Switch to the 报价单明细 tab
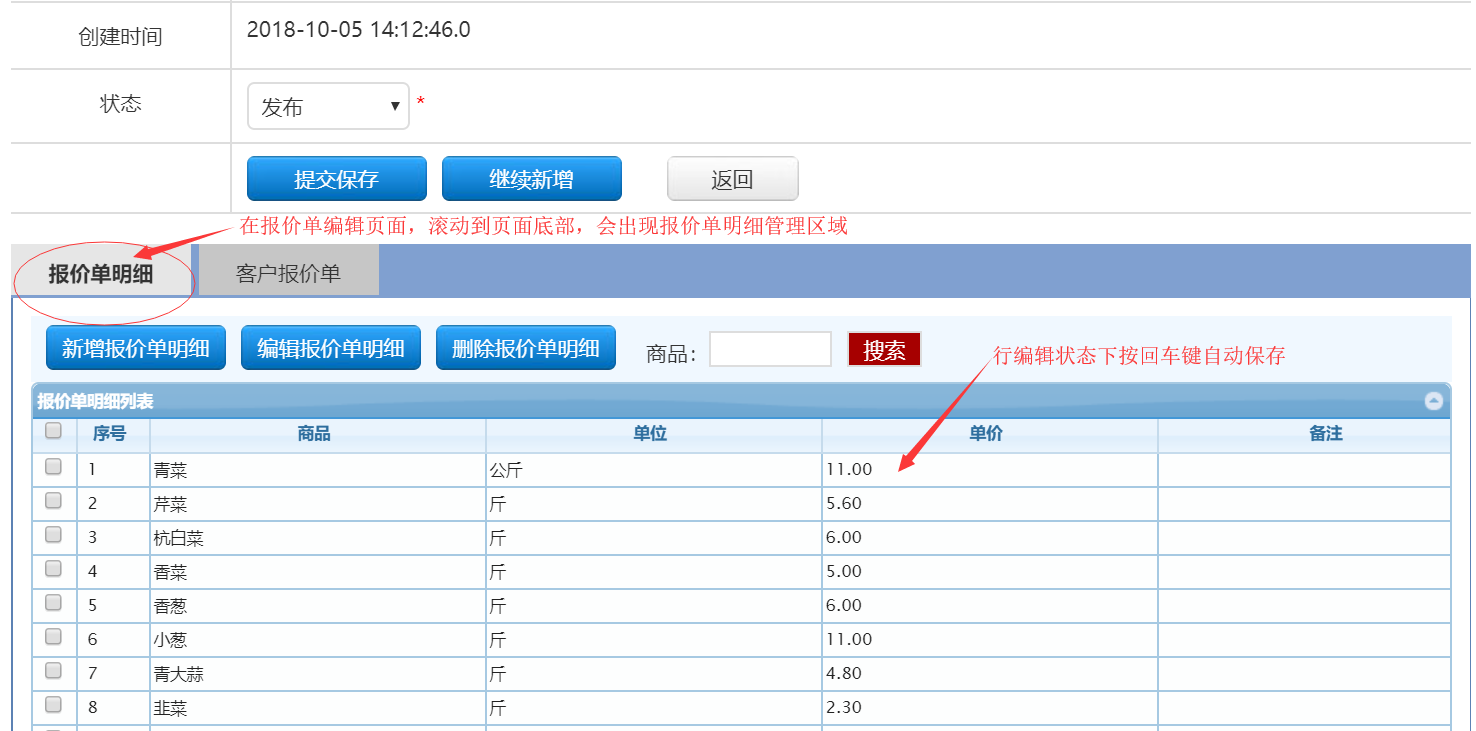This screenshot has width=1476, height=731. [101, 274]
